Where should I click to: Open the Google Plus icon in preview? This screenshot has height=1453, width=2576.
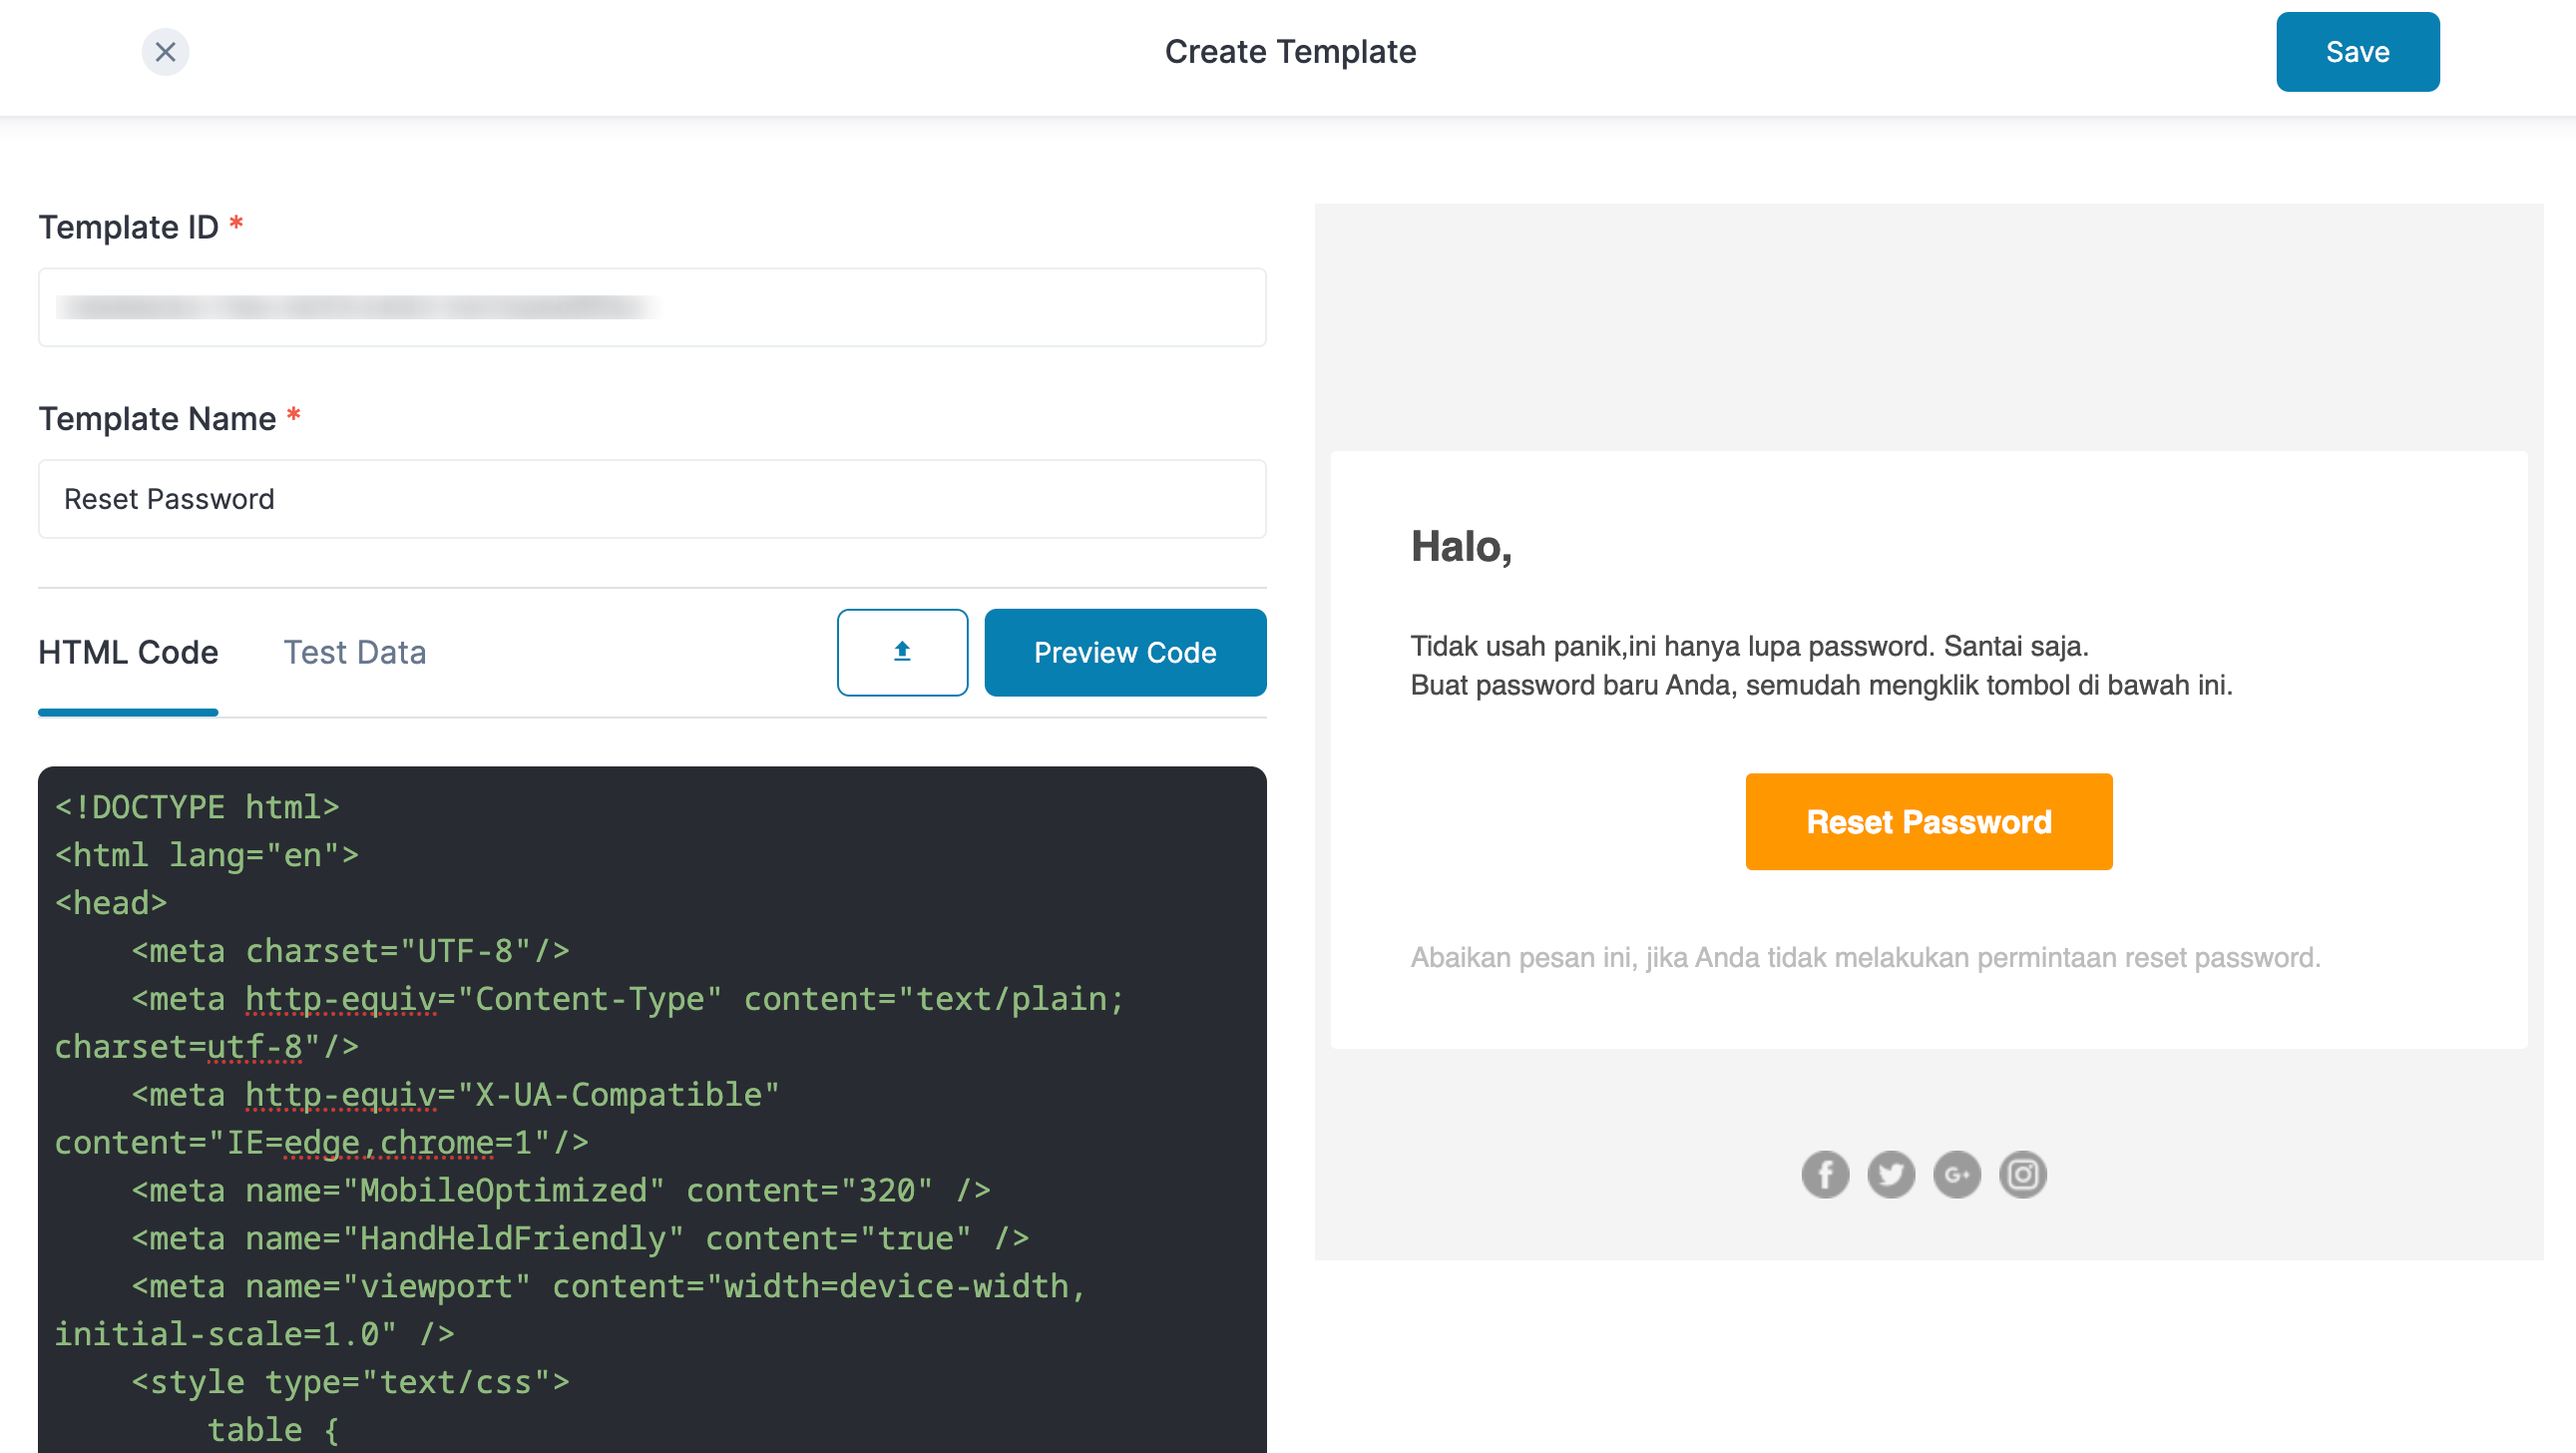[x=1956, y=1174]
